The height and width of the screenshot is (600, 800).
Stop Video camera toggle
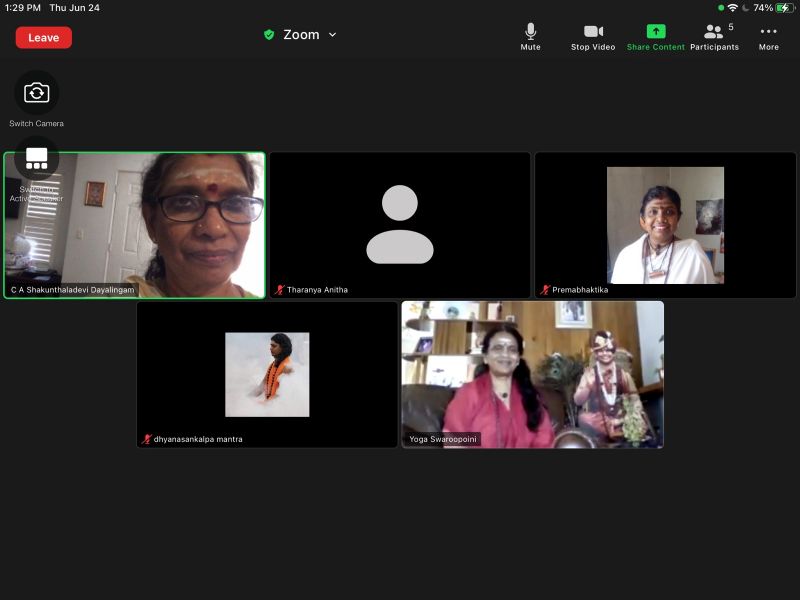(593, 36)
